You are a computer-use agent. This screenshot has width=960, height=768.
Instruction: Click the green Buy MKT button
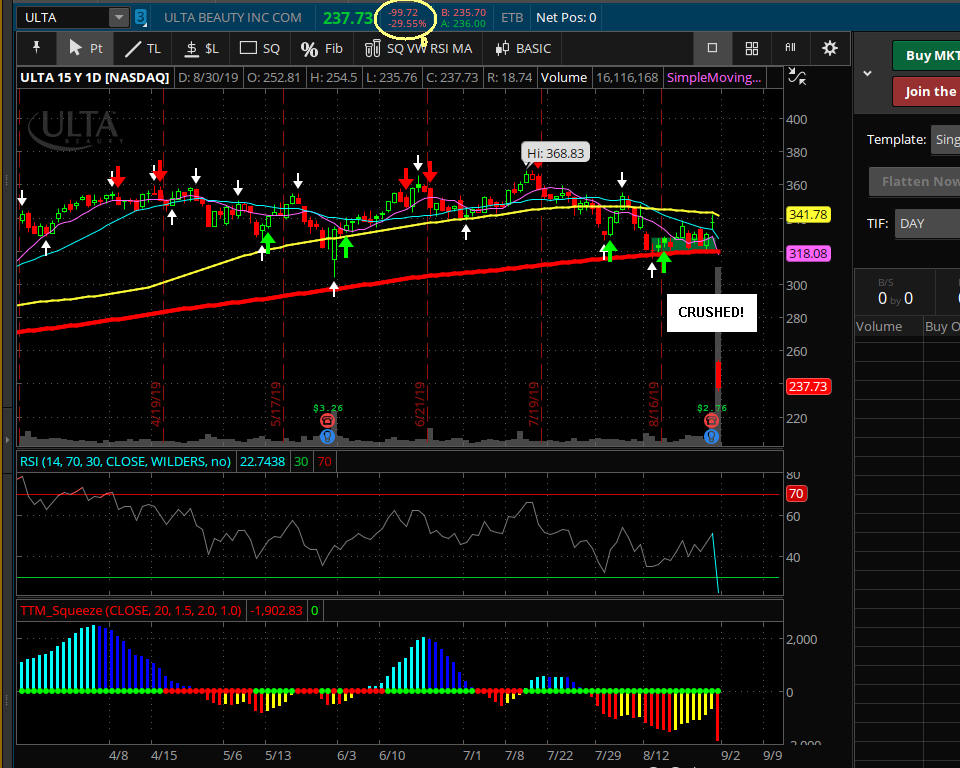tap(926, 56)
